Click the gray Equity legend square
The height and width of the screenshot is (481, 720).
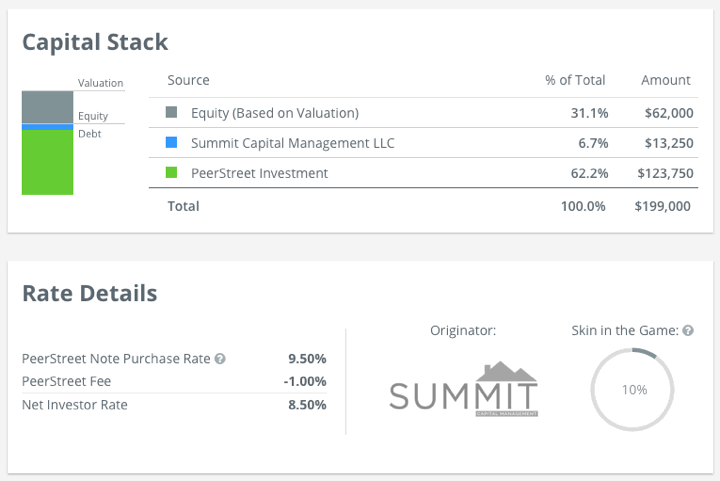tap(172, 113)
